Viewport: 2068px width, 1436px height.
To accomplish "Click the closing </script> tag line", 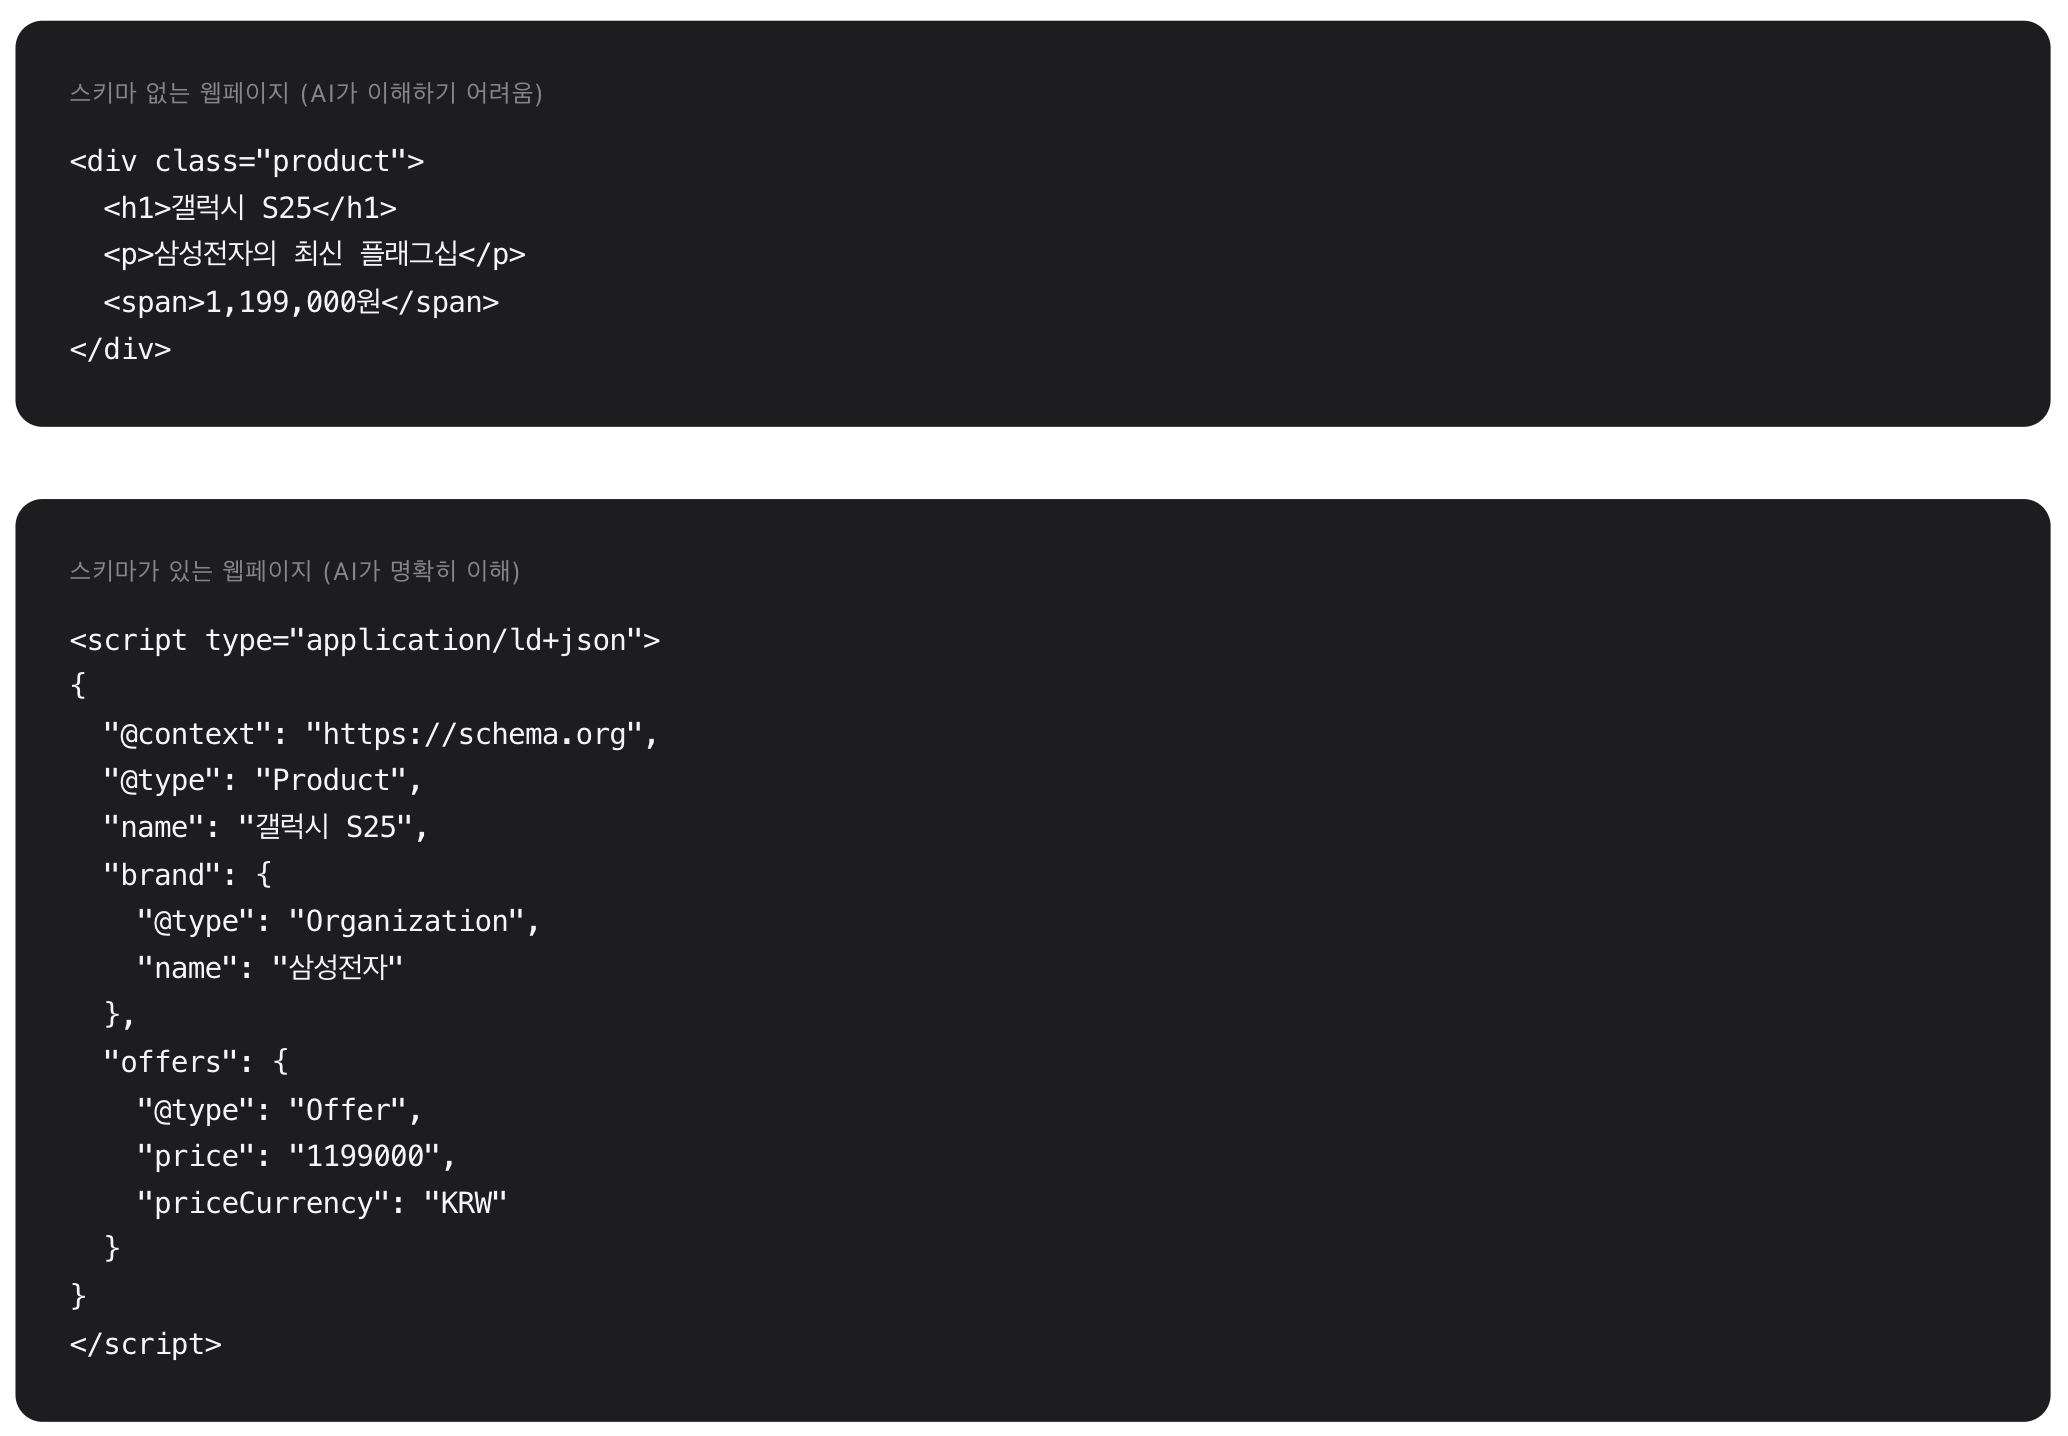I will point(146,1344).
